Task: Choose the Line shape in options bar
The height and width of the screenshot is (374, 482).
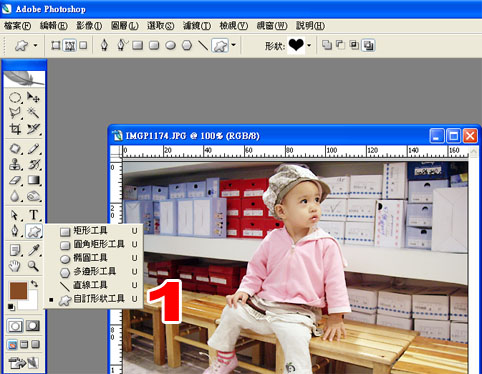Action: point(203,45)
